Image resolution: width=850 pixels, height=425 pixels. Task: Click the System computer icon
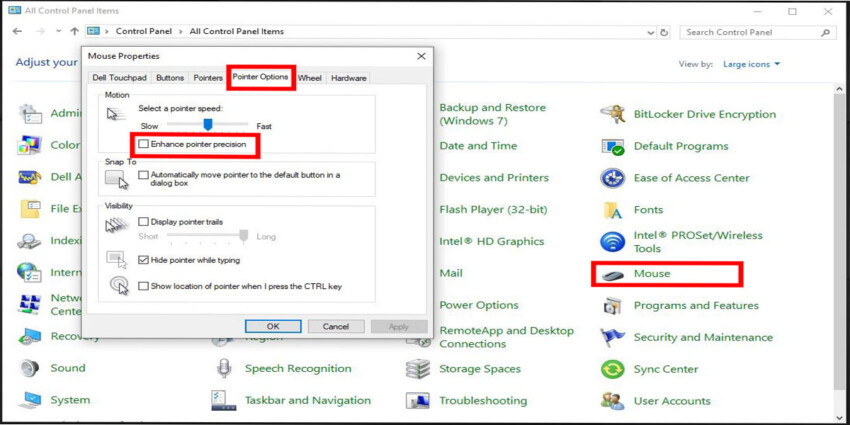point(29,400)
